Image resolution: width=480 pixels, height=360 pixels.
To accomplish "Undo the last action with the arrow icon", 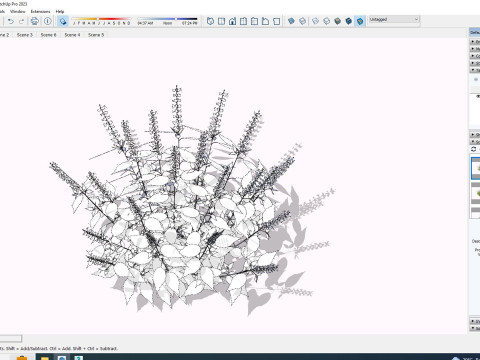I will pos(11,21).
